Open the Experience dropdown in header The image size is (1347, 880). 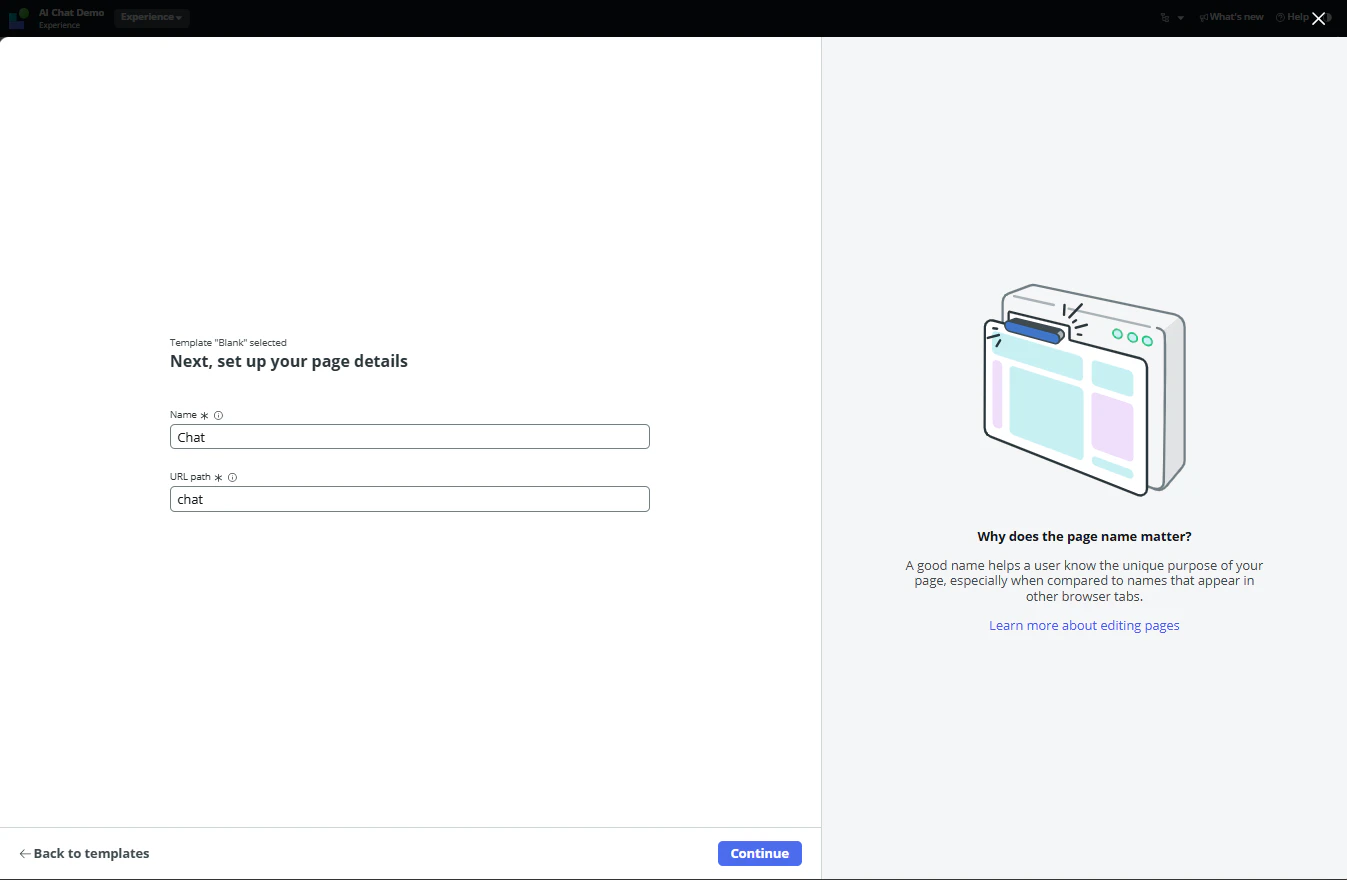151,17
